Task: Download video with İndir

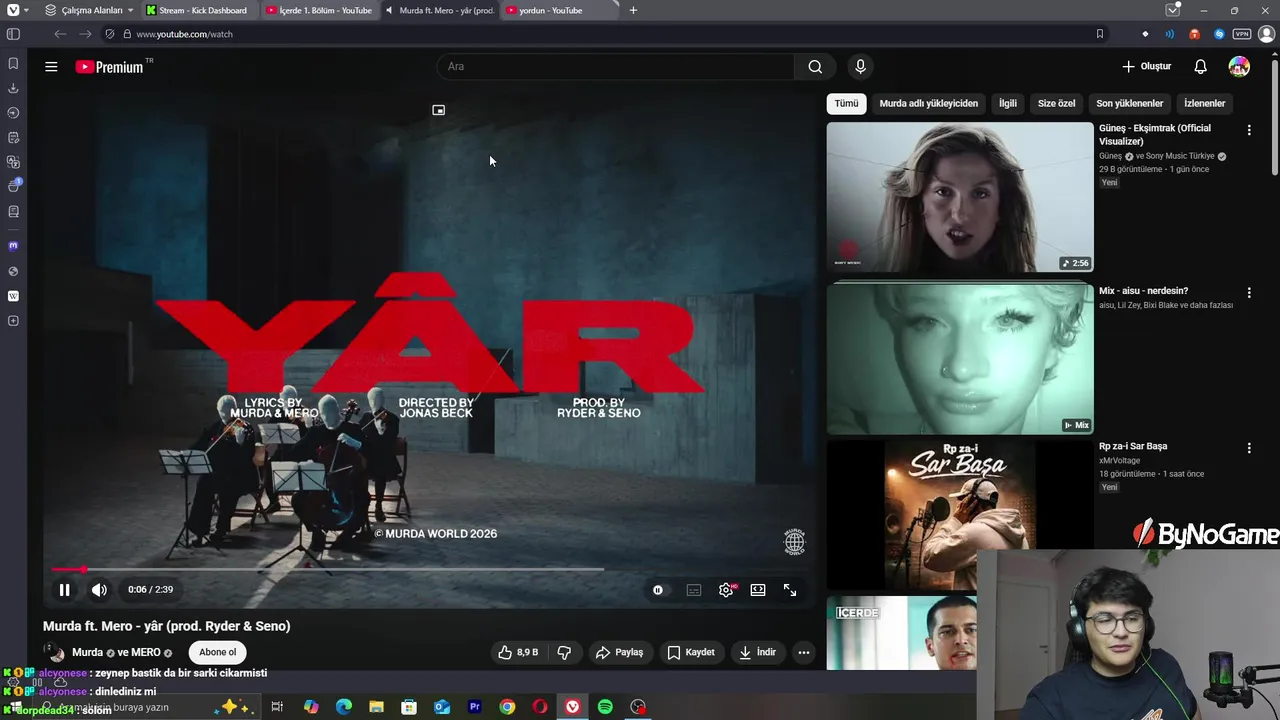Action: (757, 652)
